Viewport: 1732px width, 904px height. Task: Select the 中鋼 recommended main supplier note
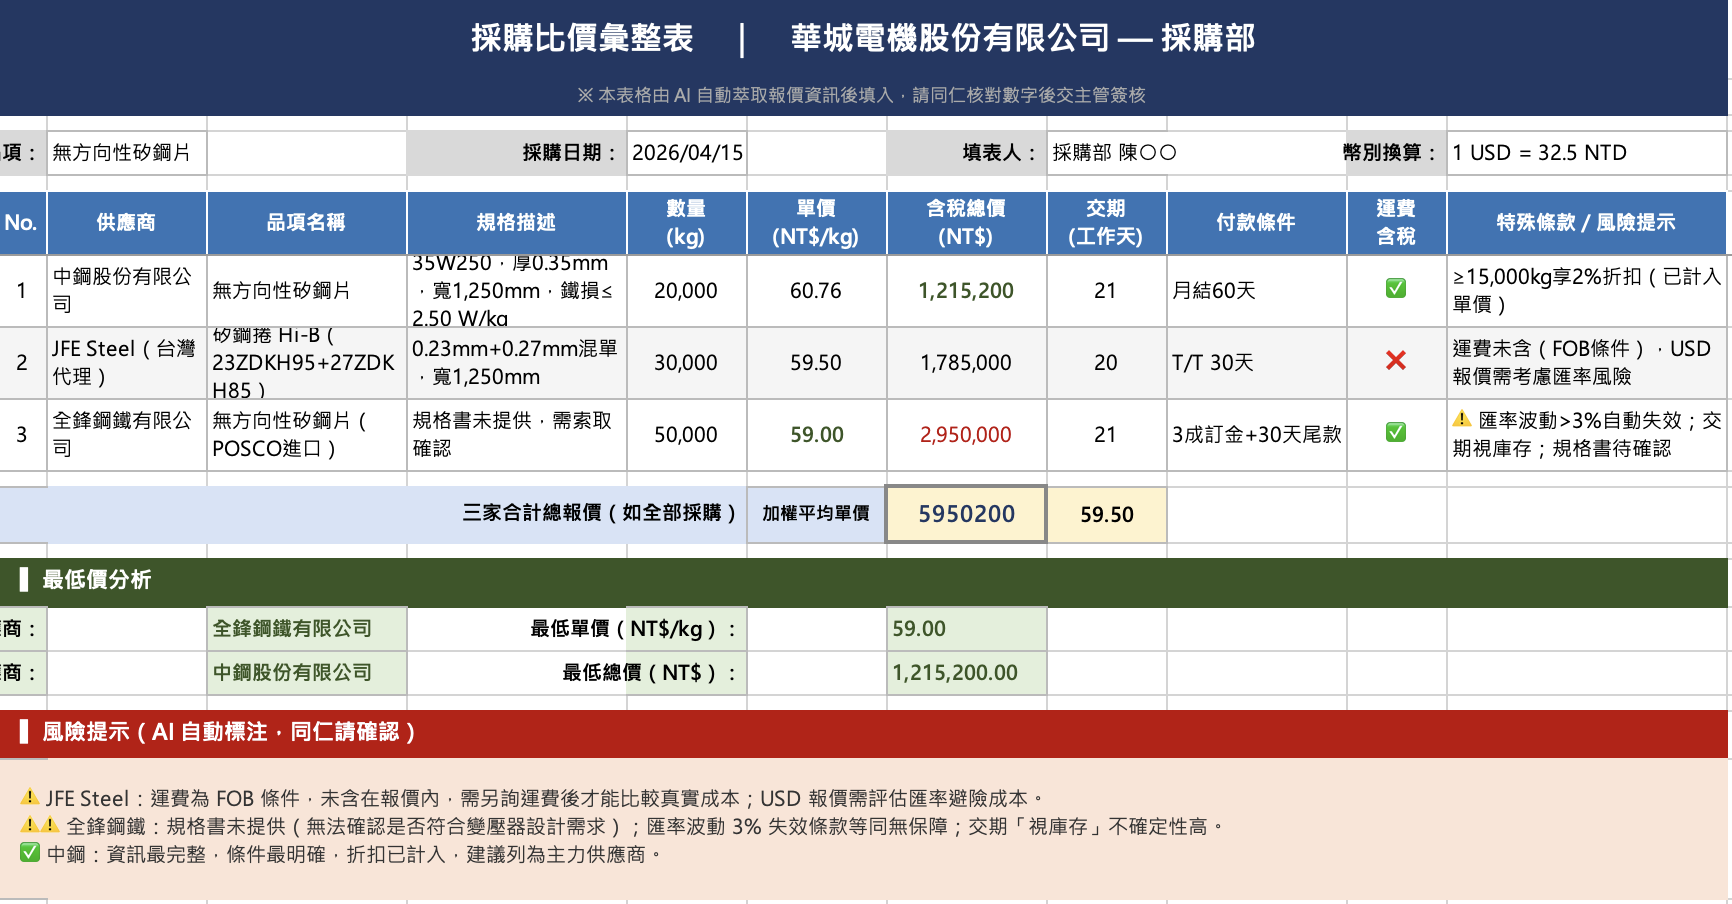[x=341, y=855]
